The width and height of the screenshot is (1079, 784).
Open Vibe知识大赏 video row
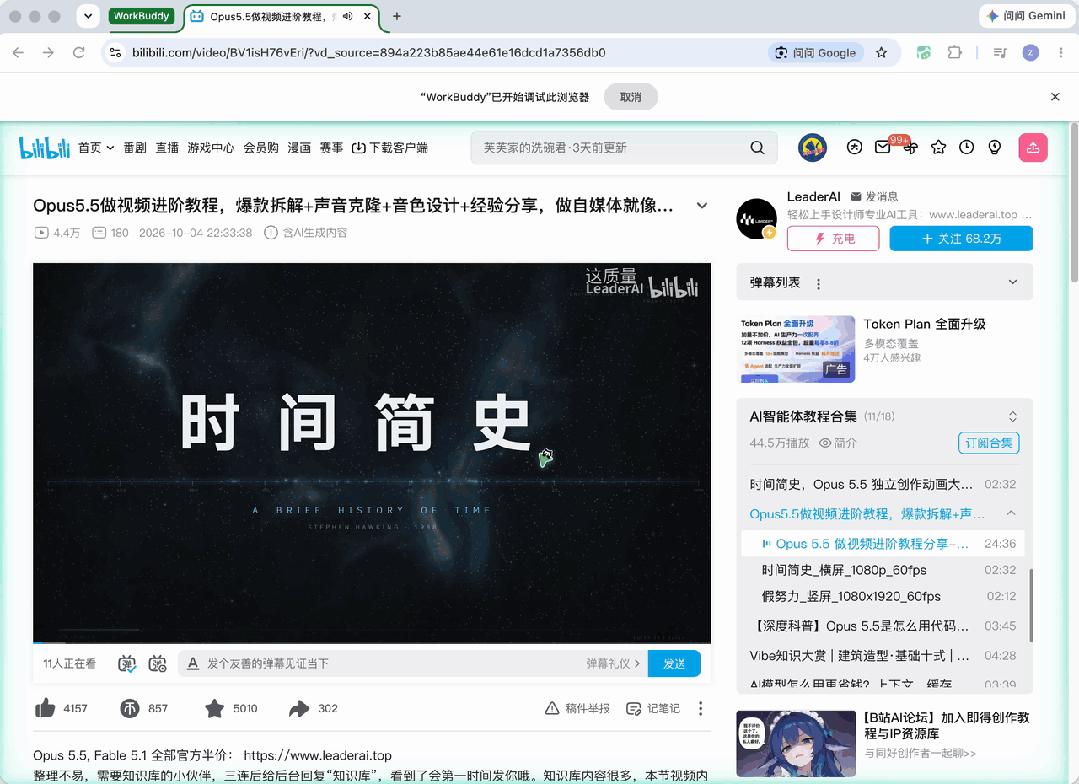pos(884,655)
